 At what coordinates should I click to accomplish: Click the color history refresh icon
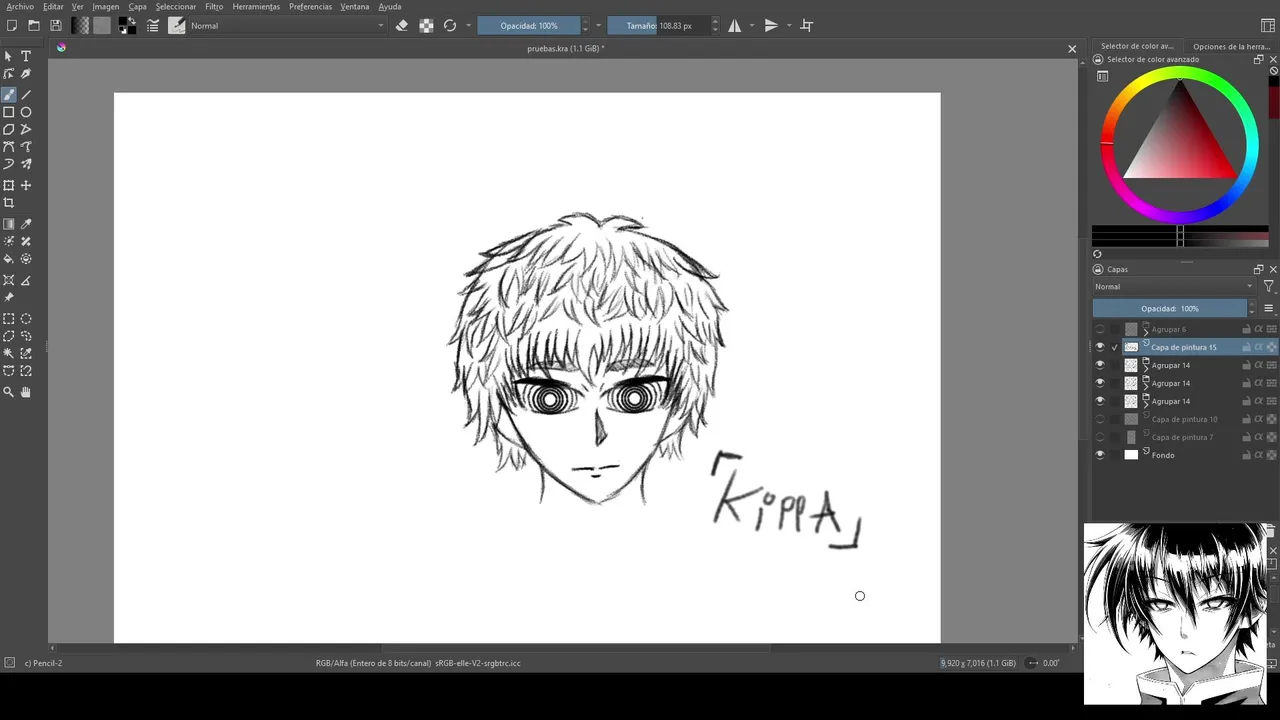(x=1097, y=254)
